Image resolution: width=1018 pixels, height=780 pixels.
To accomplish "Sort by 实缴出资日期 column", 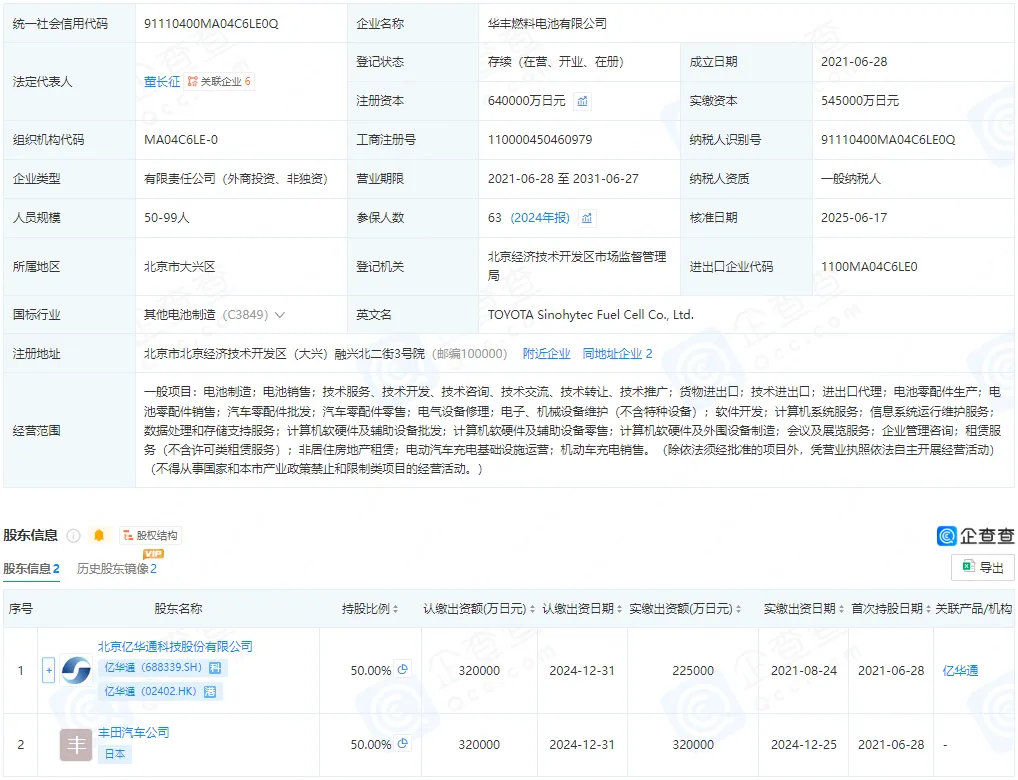I will (841, 609).
